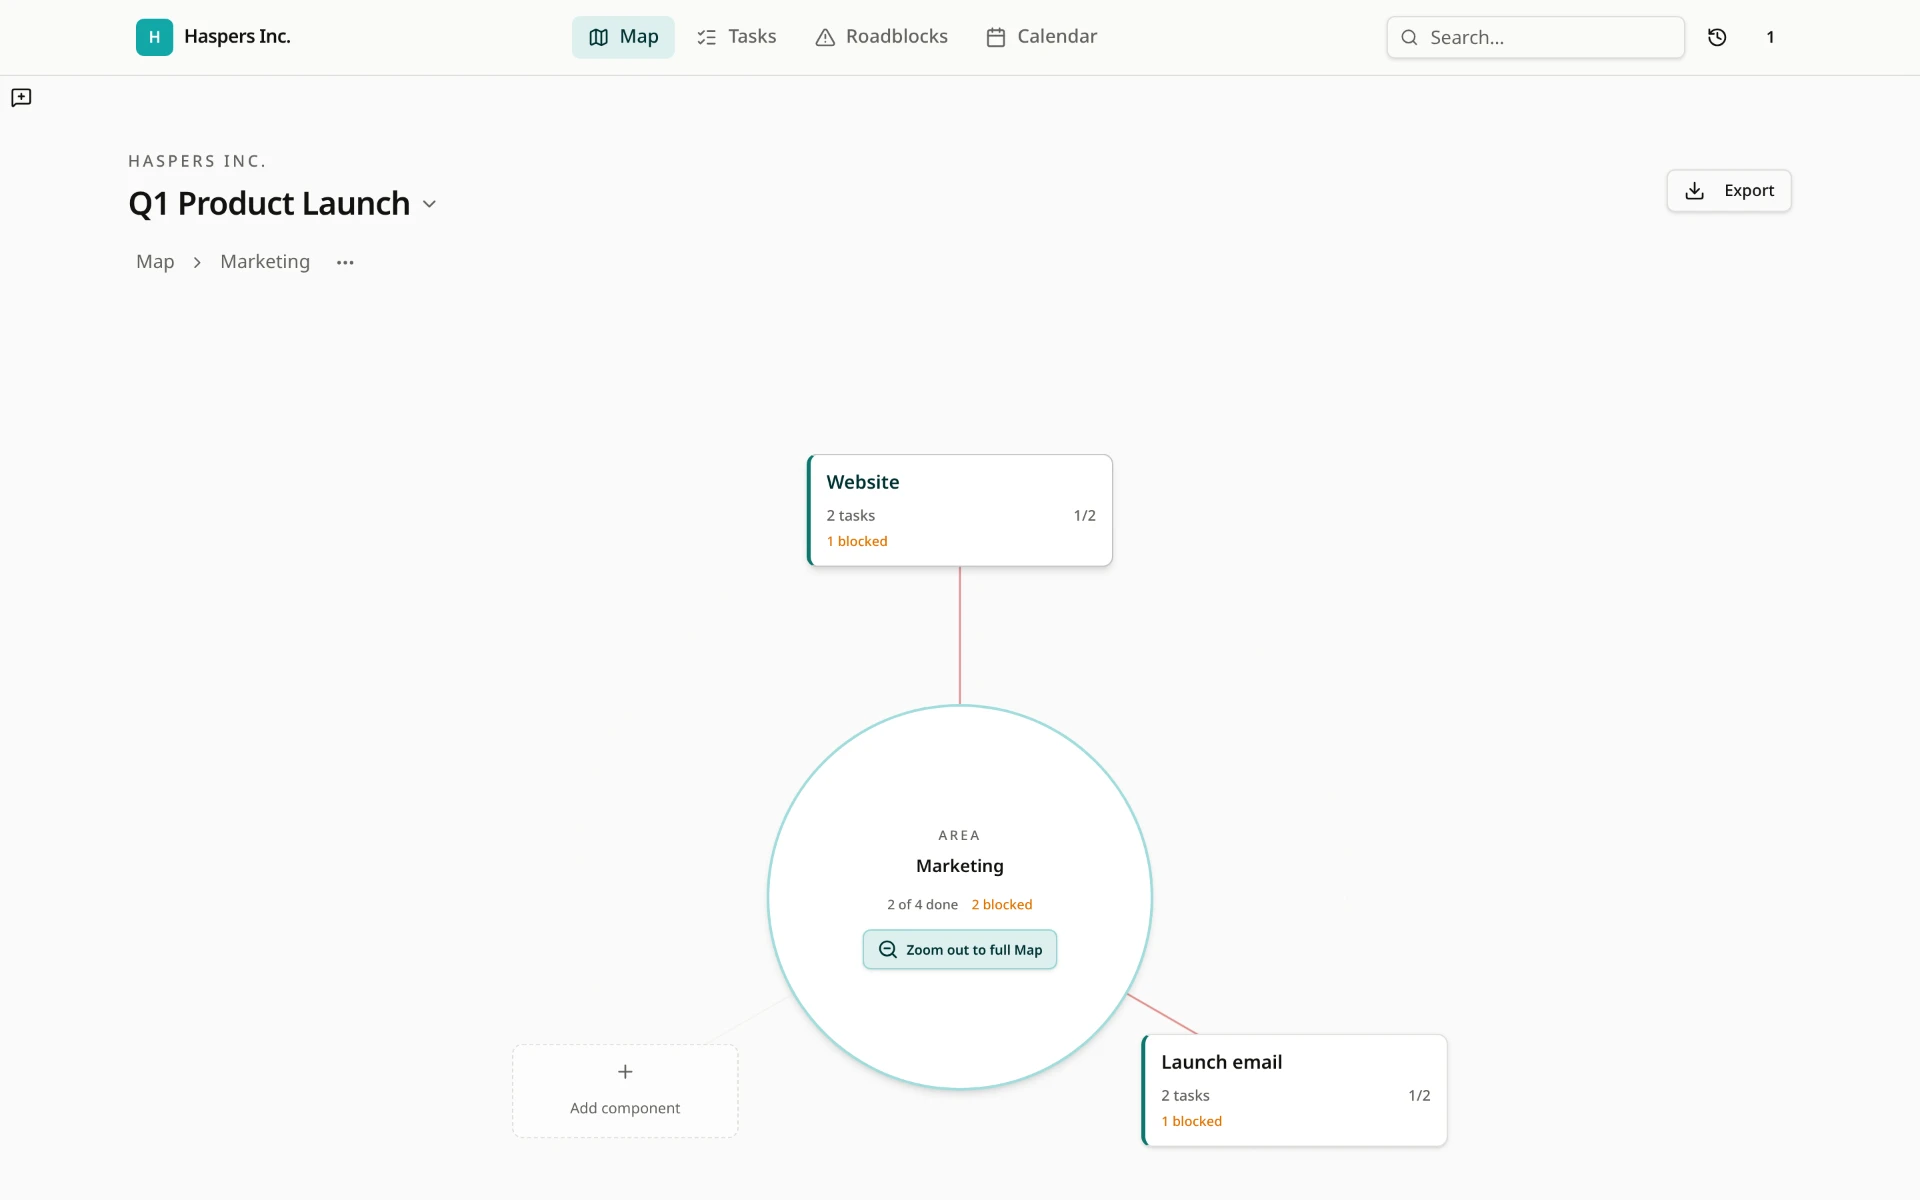The height and width of the screenshot is (1200, 1920).
Task: Click the notification count 1
Action: pyautogui.click(x=1770, y=37)
